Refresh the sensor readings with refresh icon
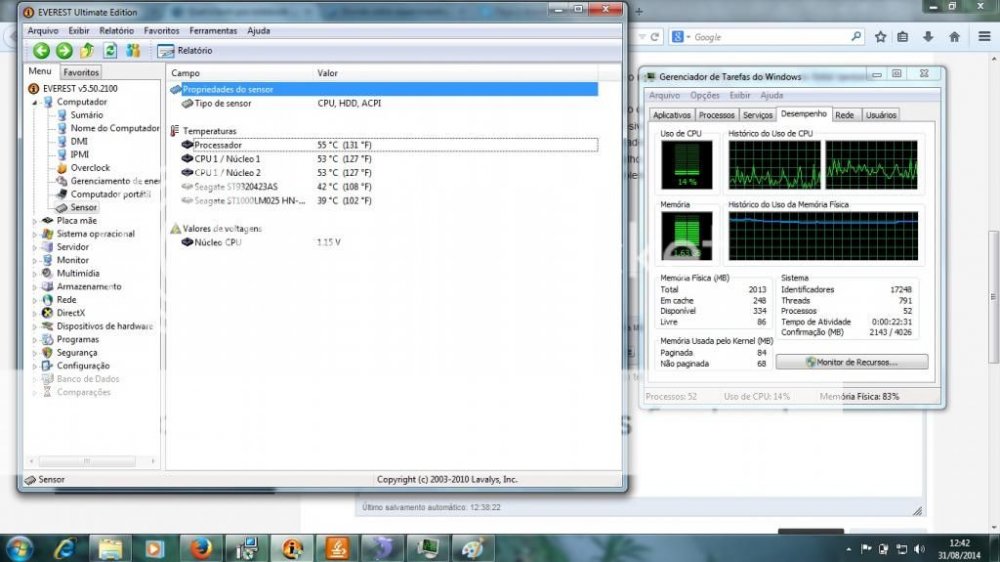 [110, 51]
